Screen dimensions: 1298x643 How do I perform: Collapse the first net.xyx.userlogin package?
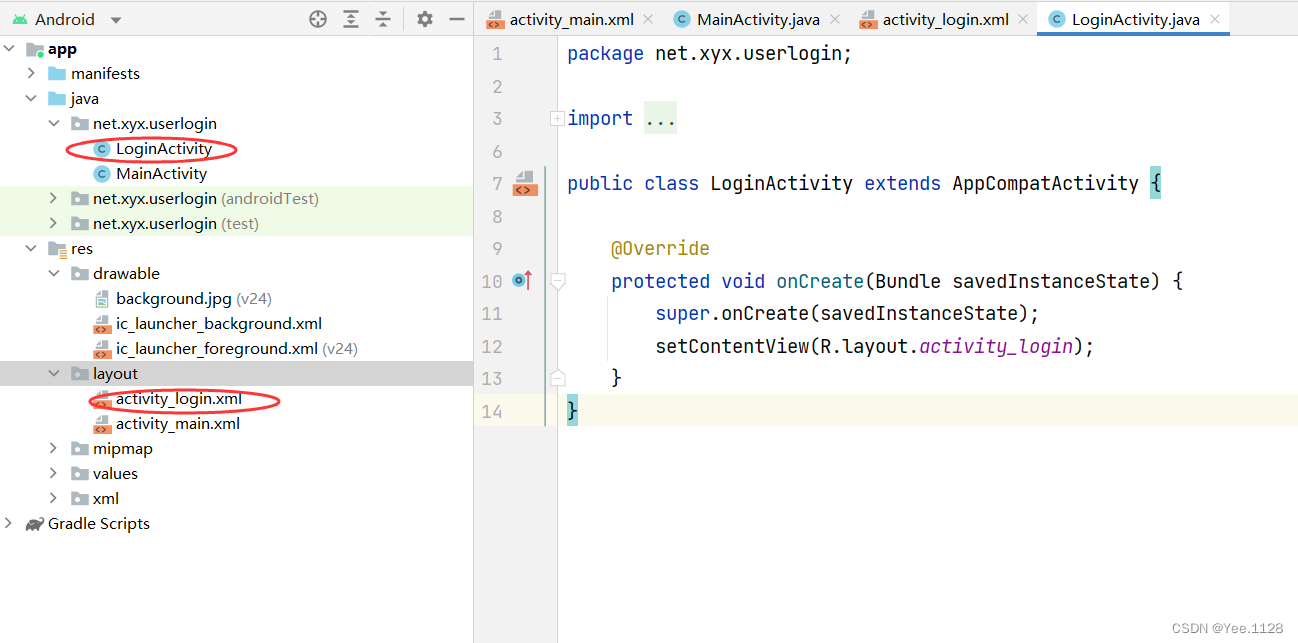(x=54, y=123)
